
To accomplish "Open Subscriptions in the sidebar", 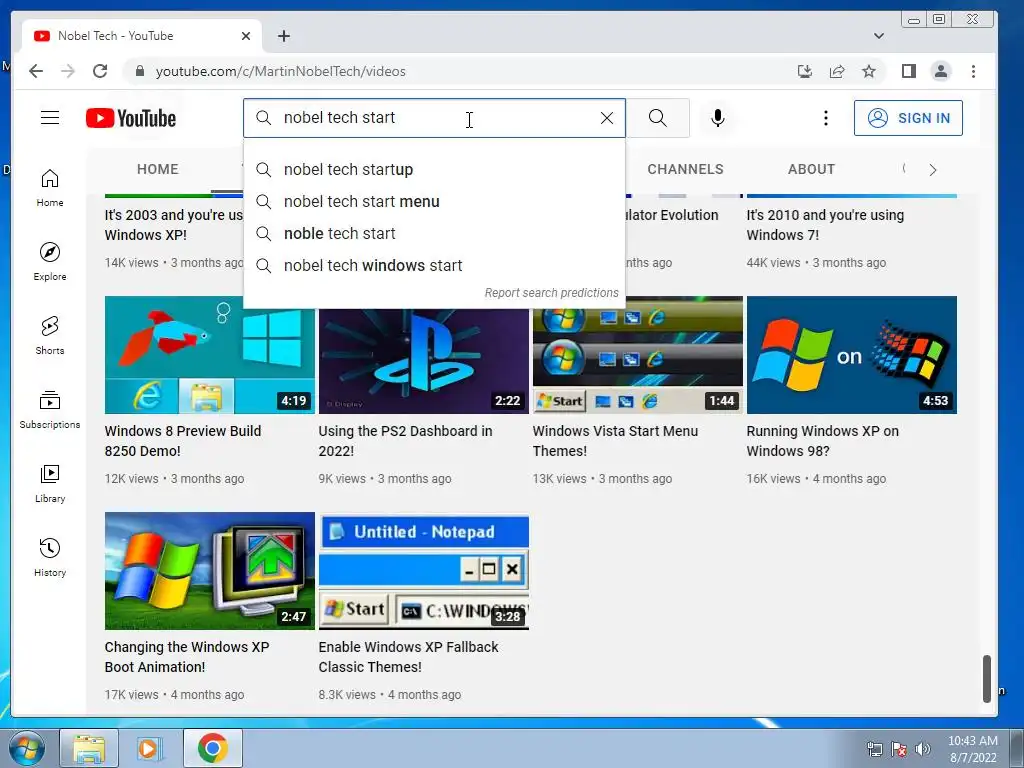I will coord(50,409).
